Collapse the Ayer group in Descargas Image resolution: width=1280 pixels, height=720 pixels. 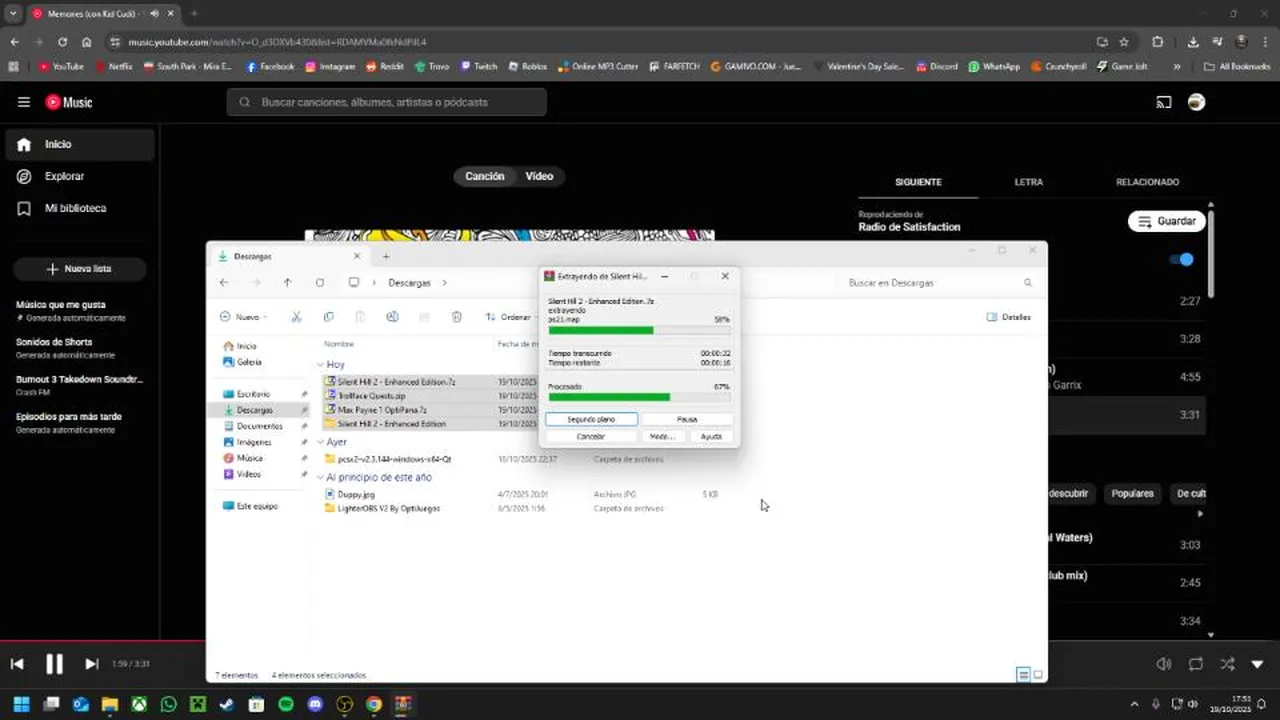[x=320, y=442]
